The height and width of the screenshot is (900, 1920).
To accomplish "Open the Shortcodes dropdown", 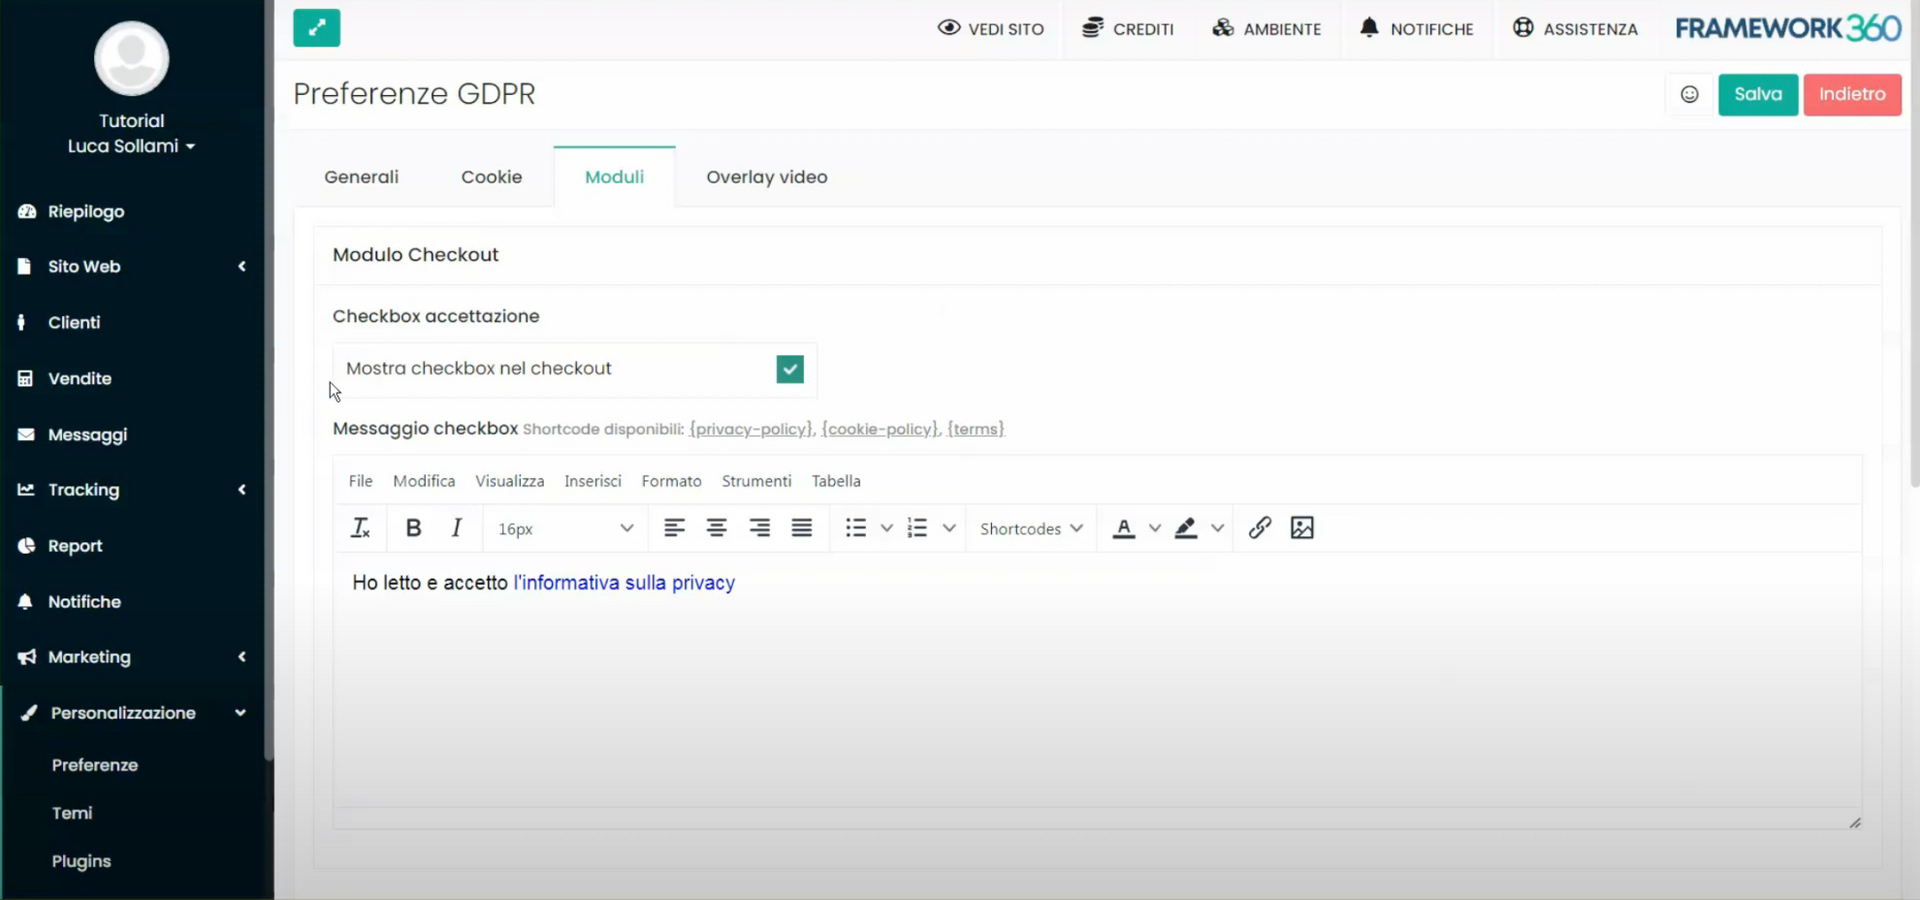I will (1031, 528).
